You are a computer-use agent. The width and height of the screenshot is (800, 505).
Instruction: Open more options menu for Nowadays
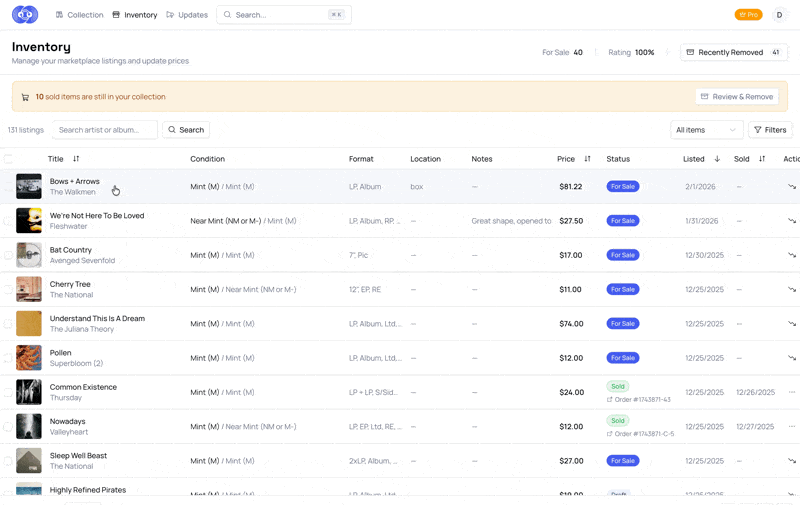(x=792, y=426)
